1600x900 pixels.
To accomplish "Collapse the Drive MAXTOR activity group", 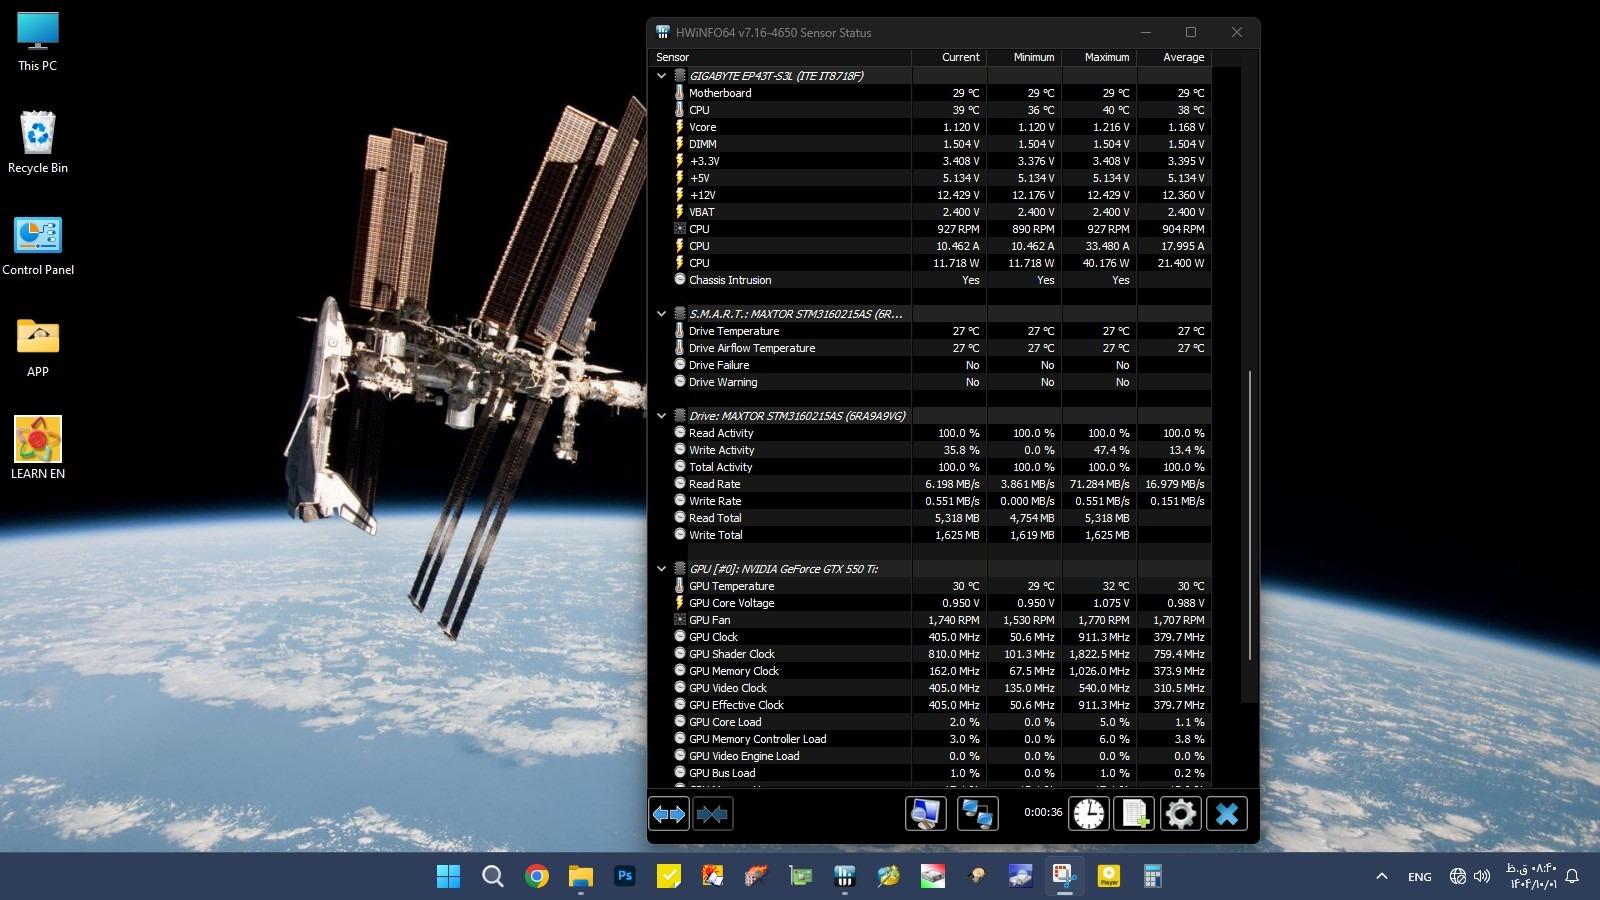I will click(661, 416).
